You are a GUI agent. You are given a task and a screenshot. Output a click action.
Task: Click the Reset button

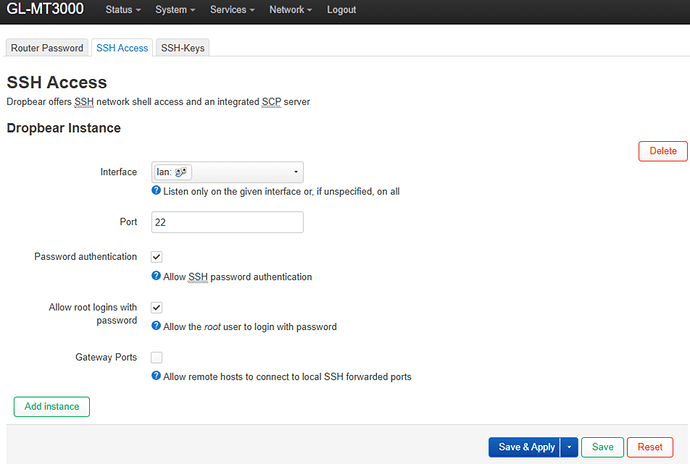pos(649,447)
